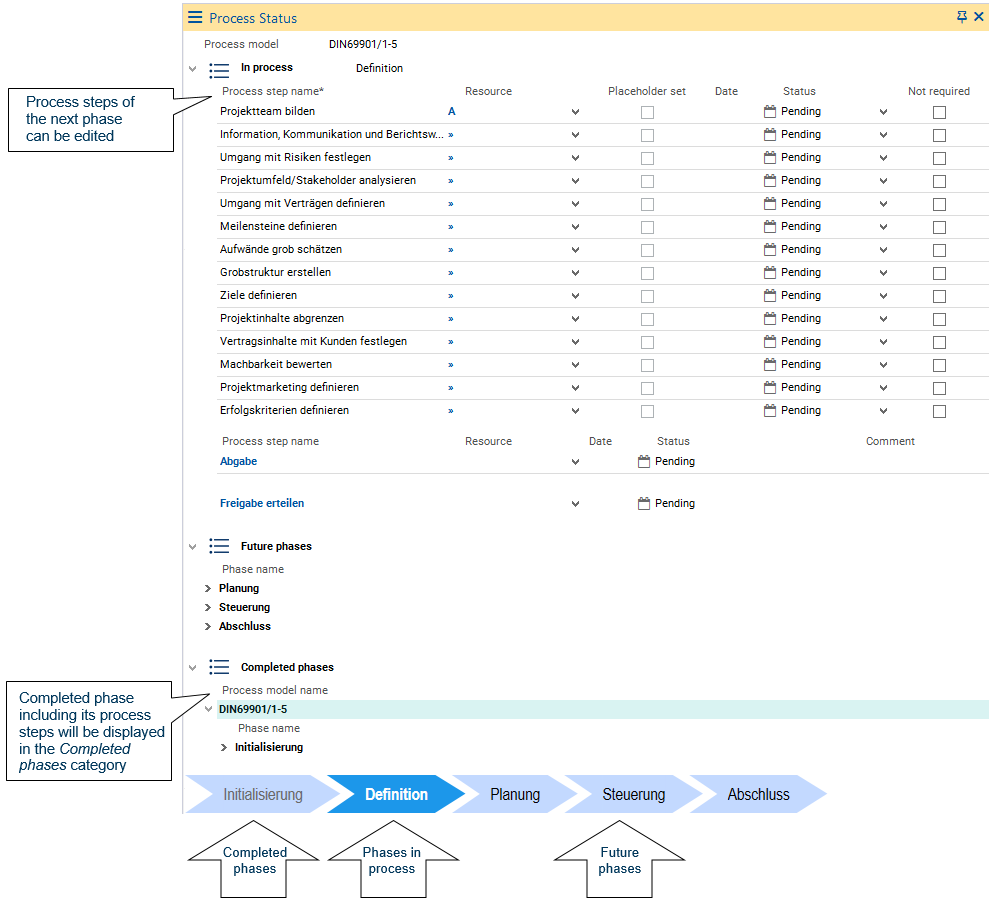Open calendar icon for Aufwände grob schätzen
The image size is (989, 906).
770,250
